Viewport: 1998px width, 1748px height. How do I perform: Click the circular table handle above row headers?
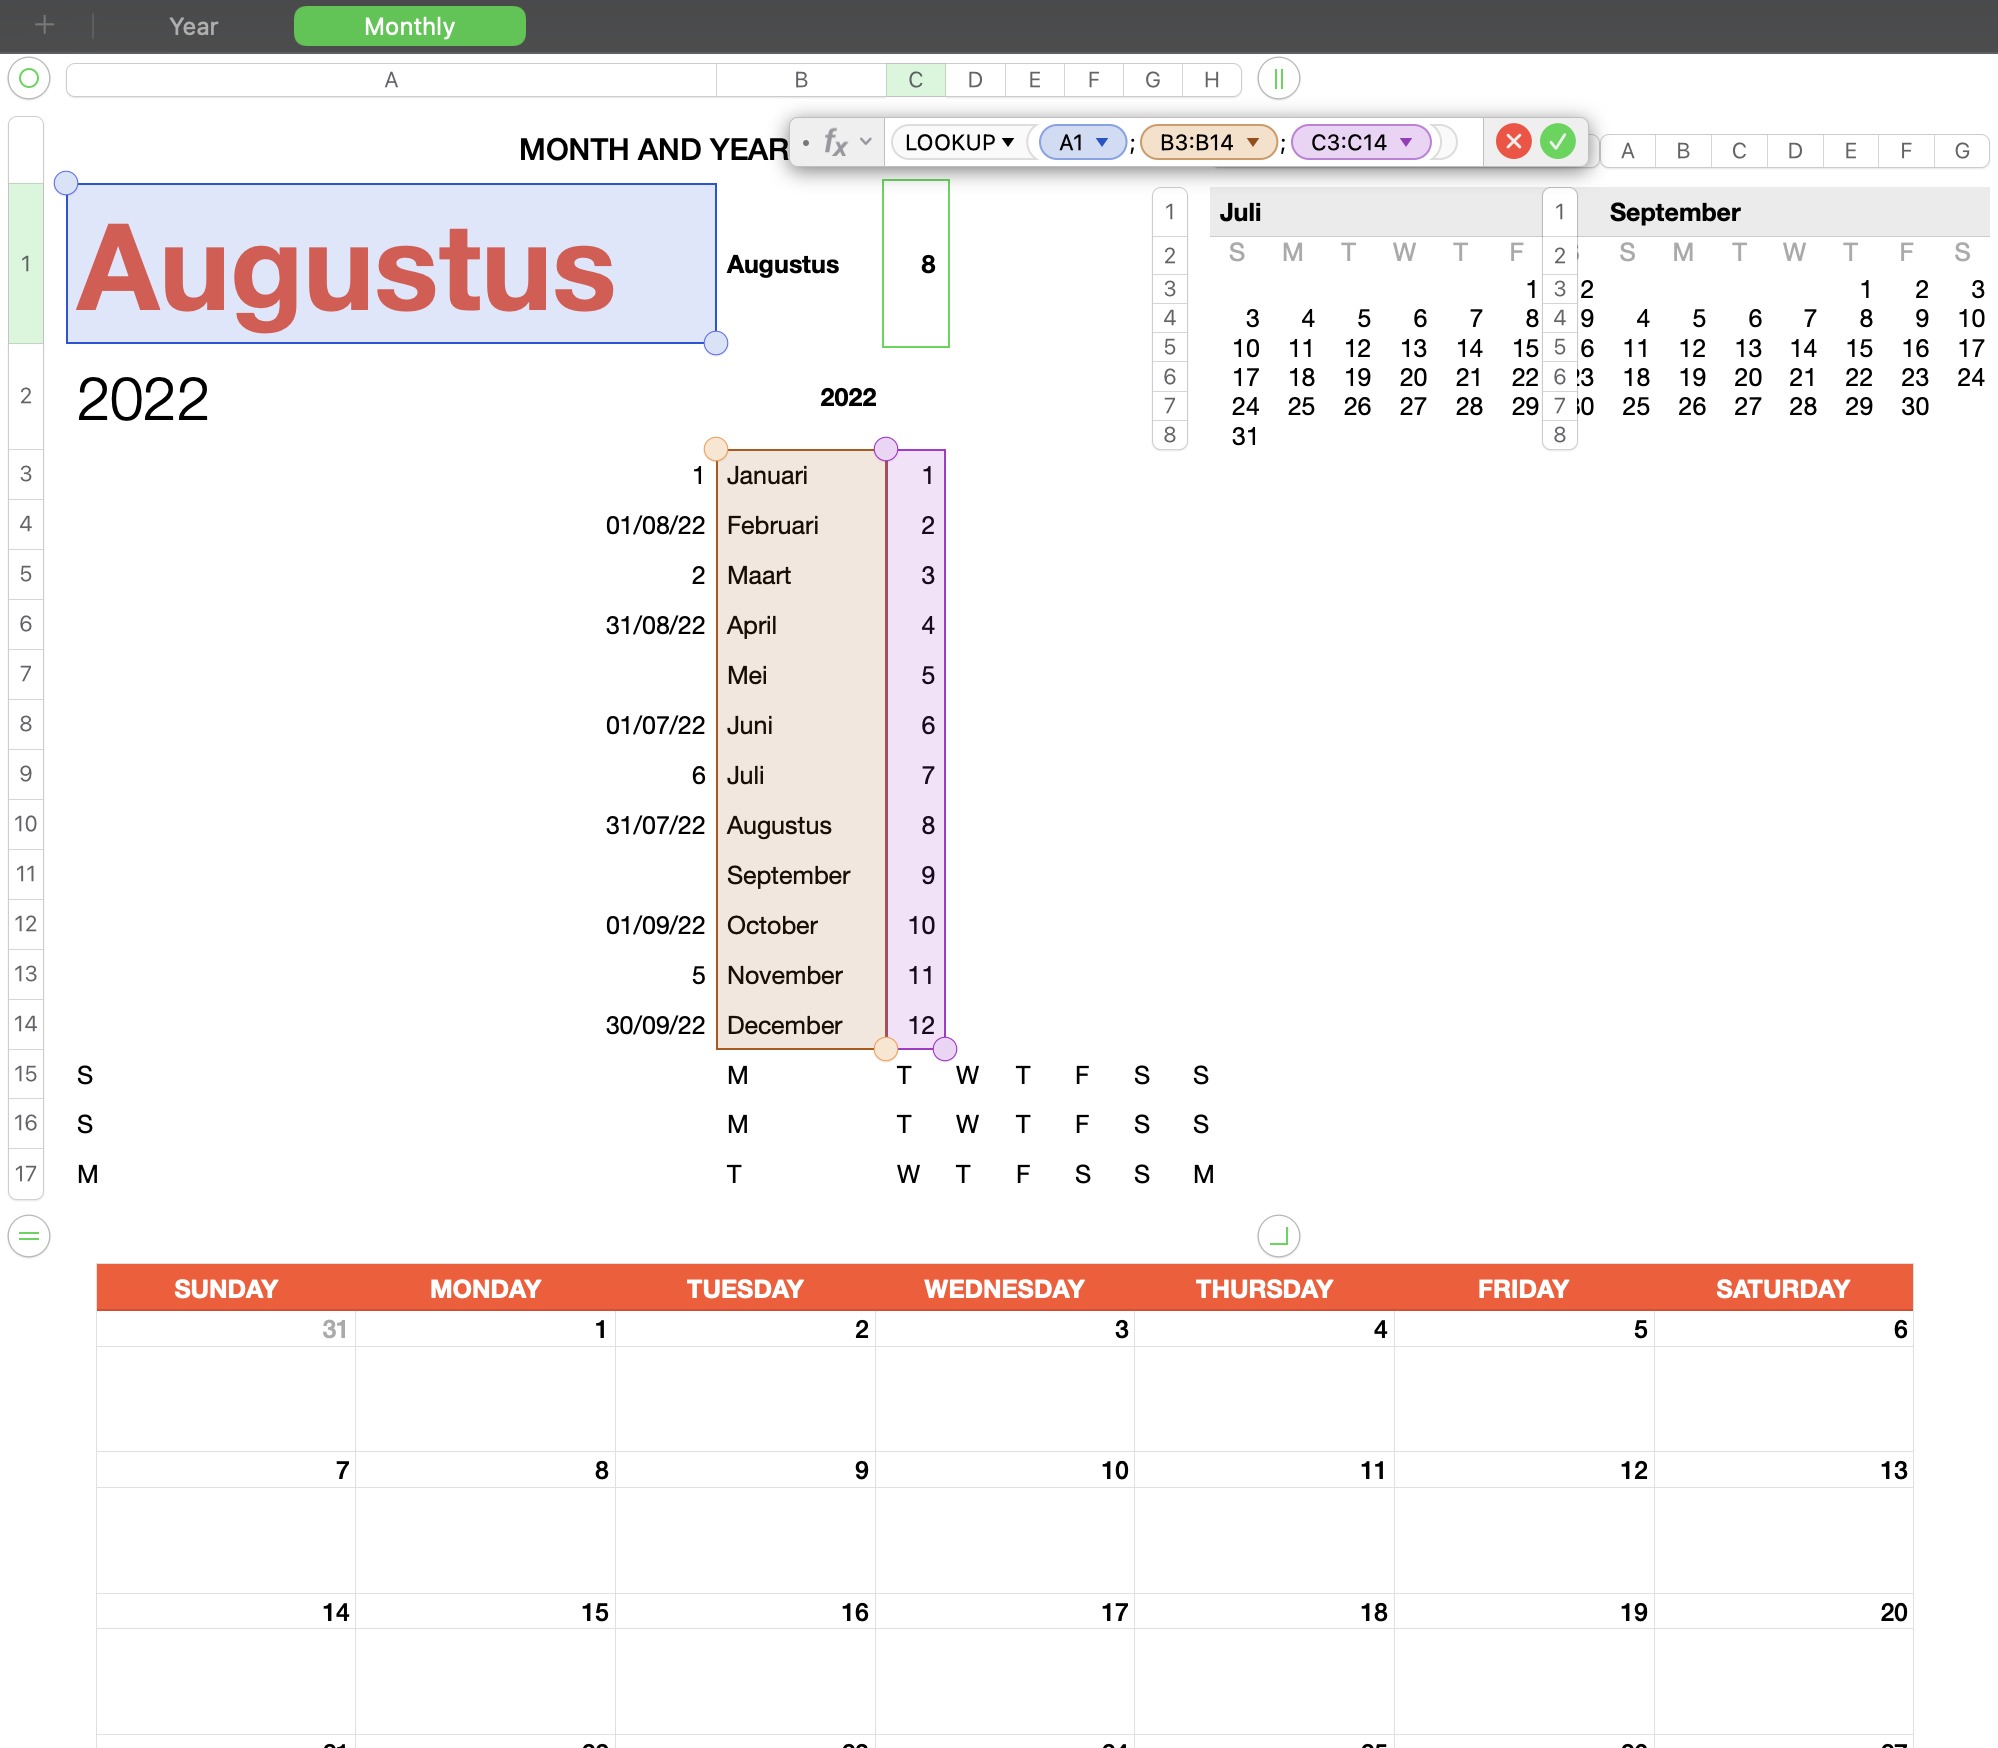[29, 79]
